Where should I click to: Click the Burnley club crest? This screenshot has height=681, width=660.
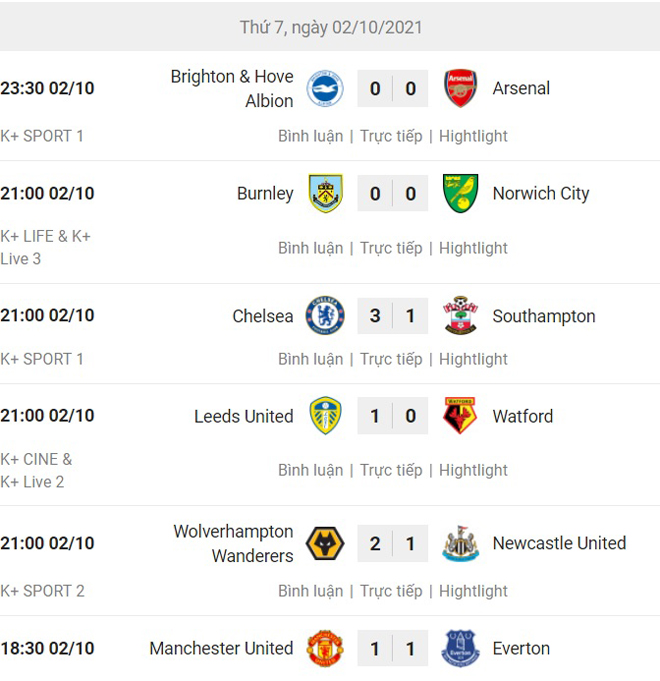pyautogui.click(x=324, y=194)
